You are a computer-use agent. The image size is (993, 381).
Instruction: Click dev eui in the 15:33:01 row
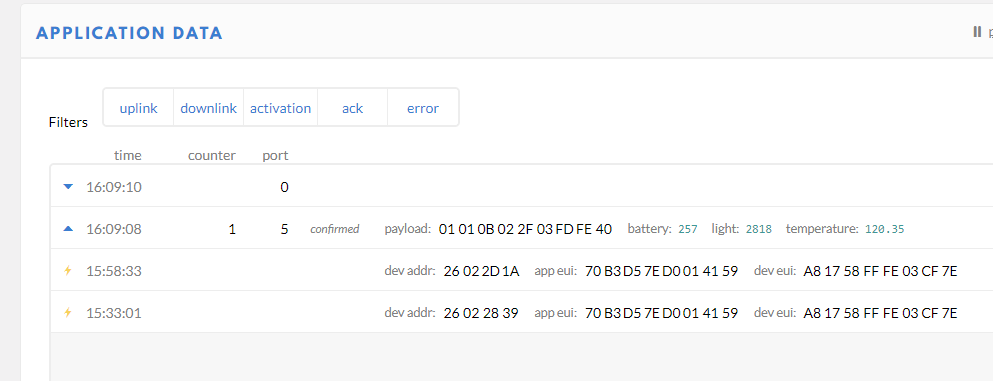[880, 313]
